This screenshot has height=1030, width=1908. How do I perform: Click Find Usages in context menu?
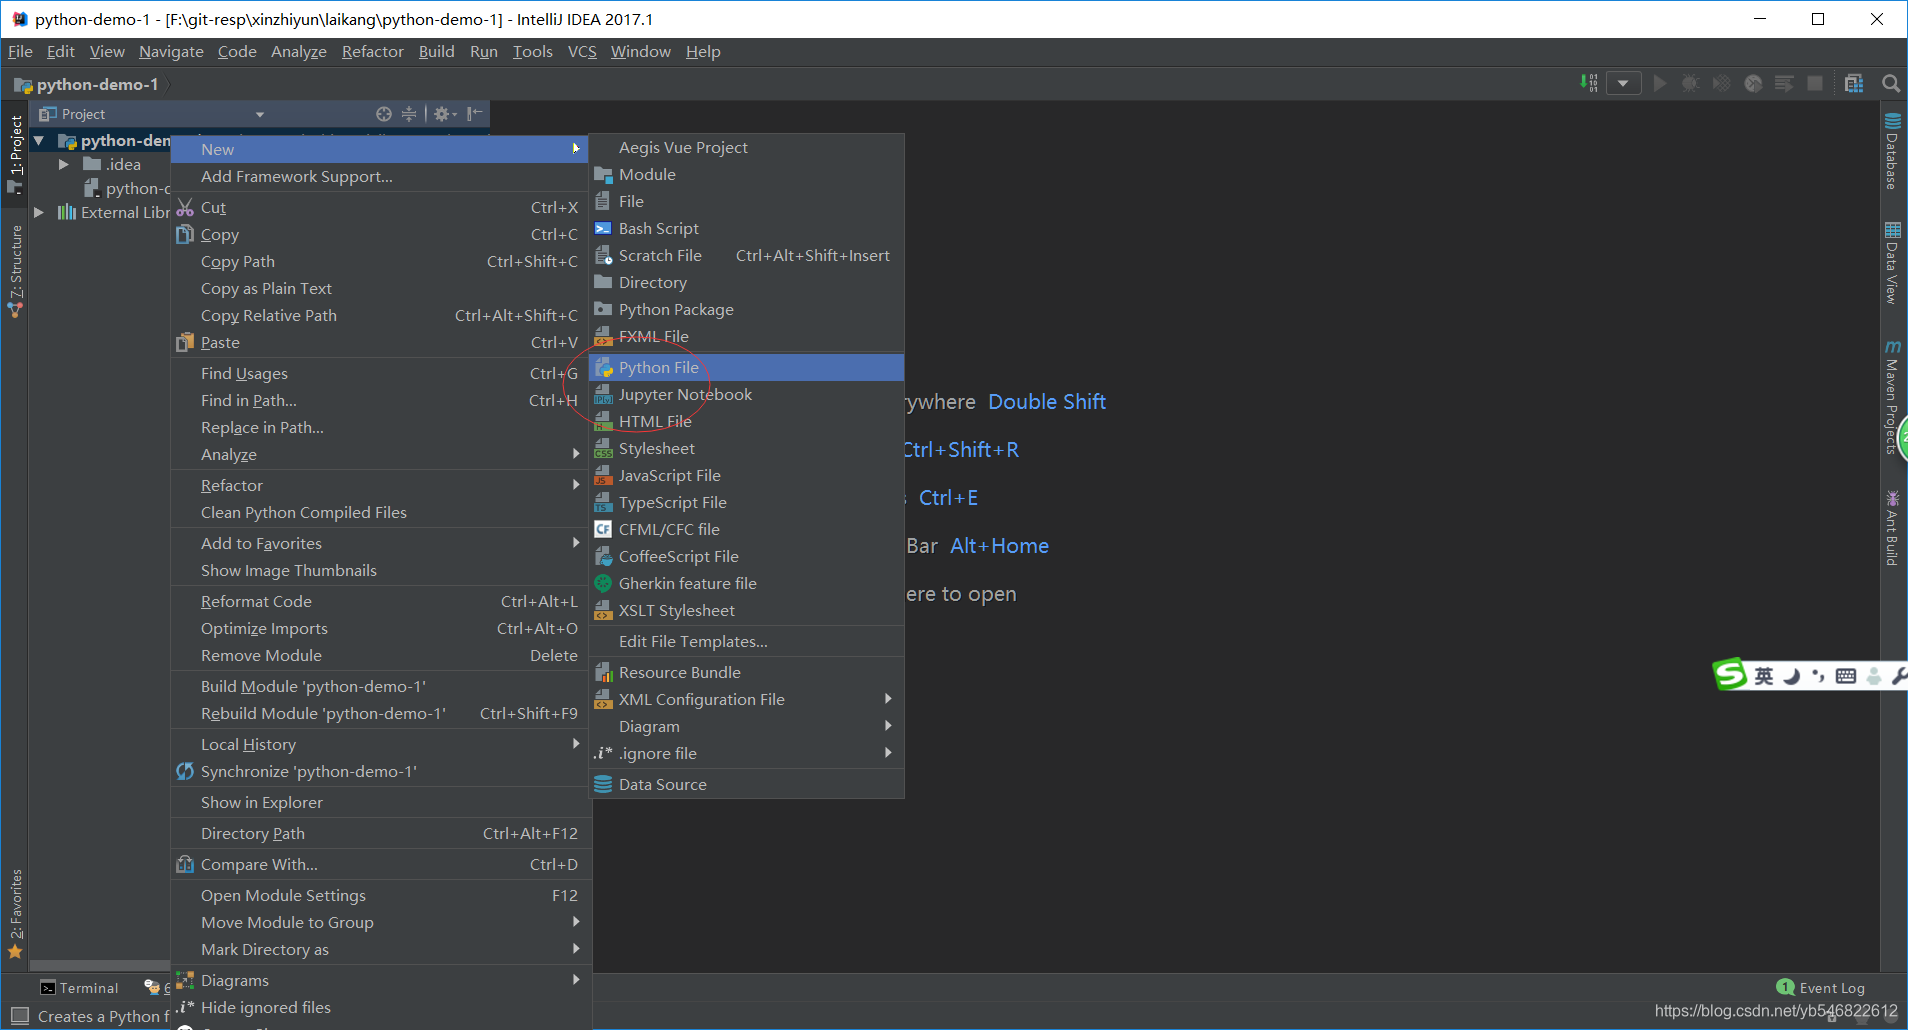coord(380,374)
